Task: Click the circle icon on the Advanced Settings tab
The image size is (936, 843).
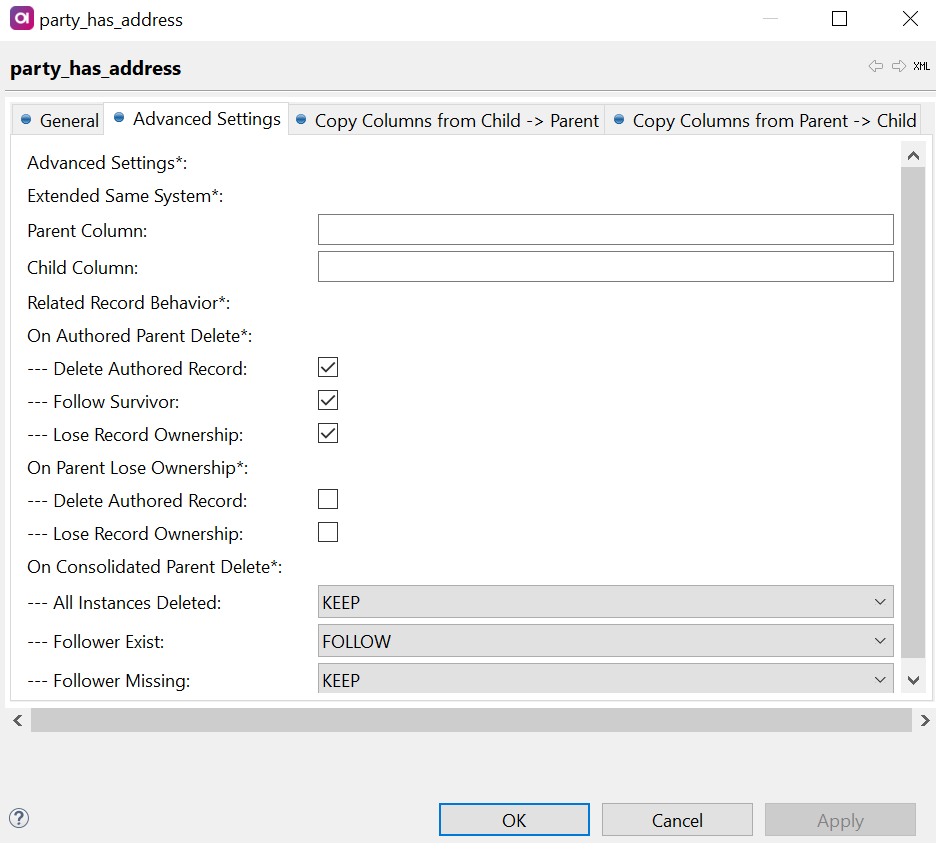Action: (119, 118)
